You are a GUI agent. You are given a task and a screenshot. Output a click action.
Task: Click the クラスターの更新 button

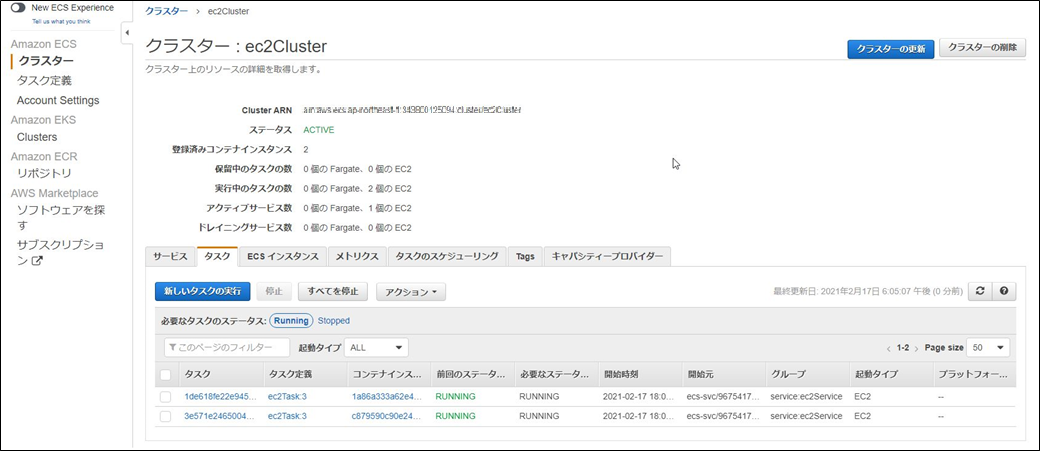[x=891, y=49]
